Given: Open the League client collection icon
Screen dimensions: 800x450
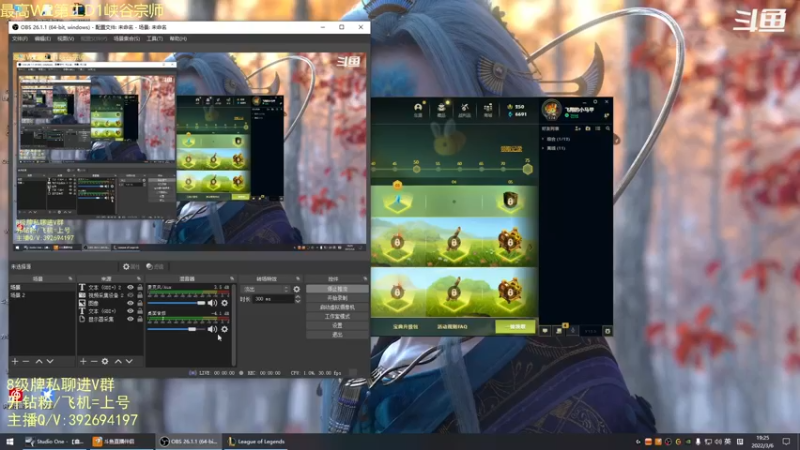Looking at the screenshot, I should [x=441, y=109].
